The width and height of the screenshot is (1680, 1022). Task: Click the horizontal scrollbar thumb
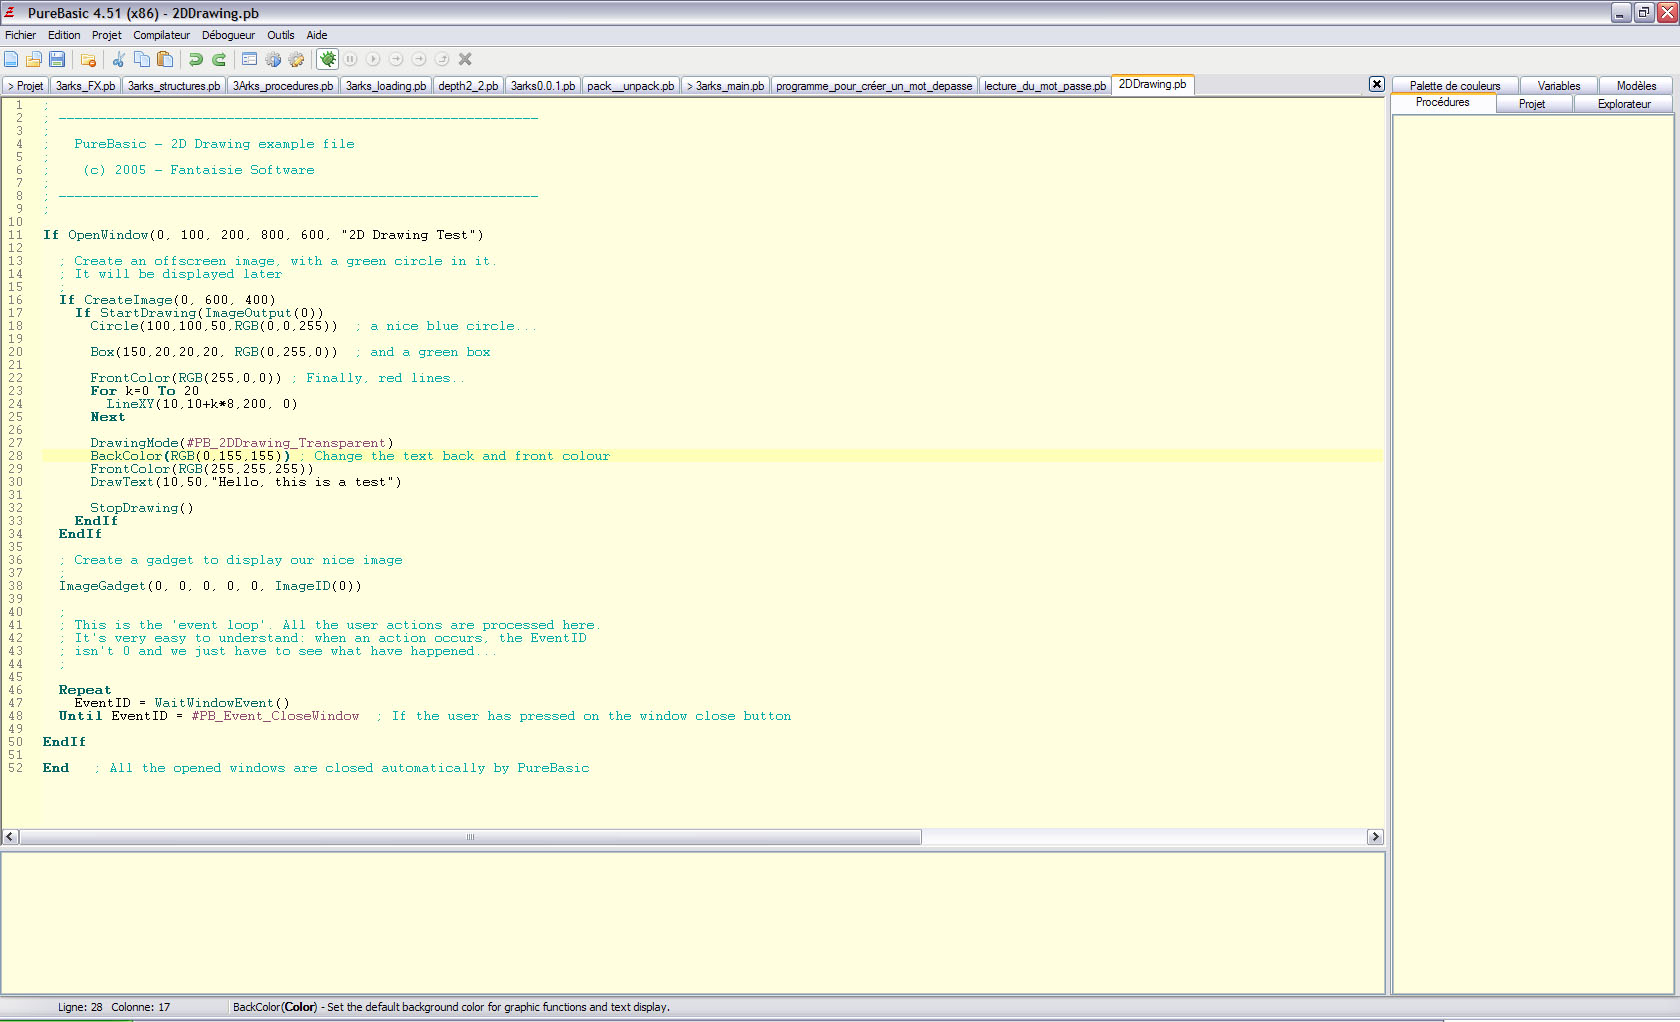point(470,837)
